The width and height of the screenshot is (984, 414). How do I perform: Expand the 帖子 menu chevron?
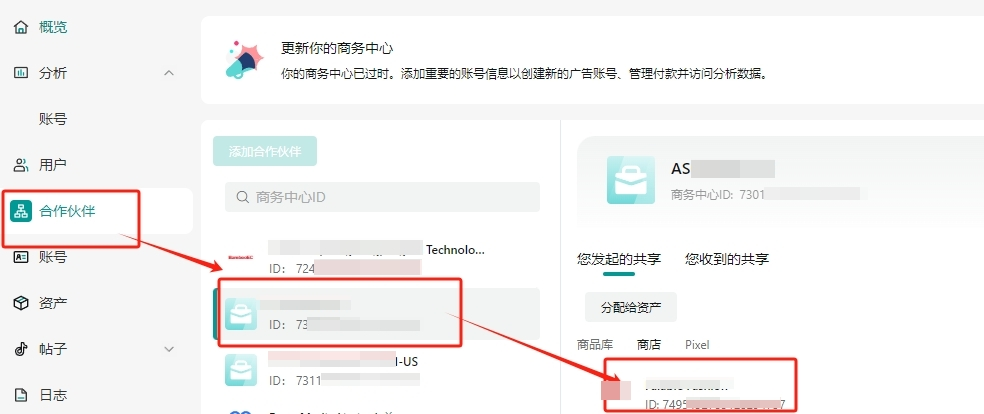point(168,349)
